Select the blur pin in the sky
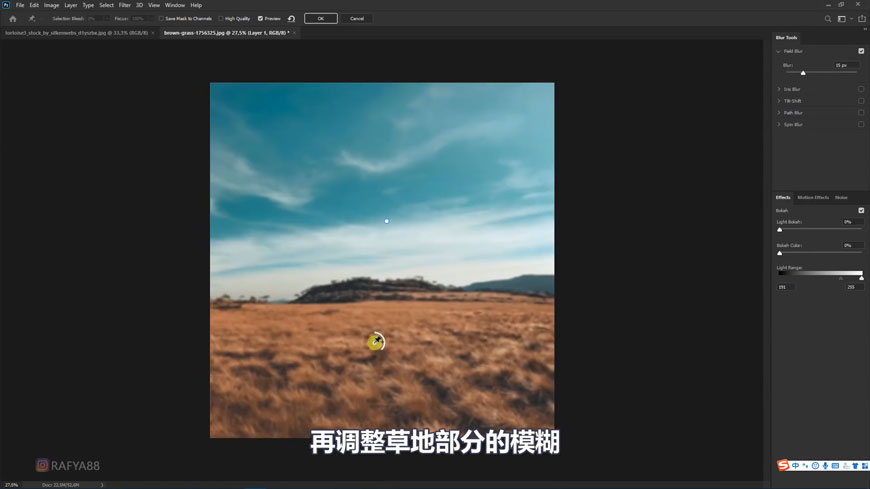870x489 pixels. click(386, 221)
